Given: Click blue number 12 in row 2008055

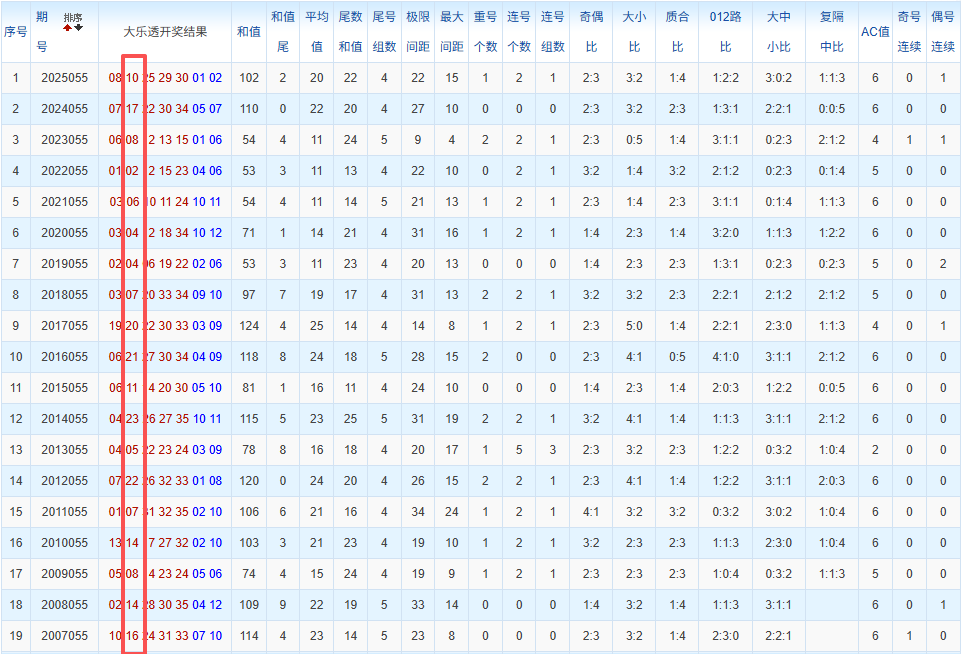Looking at the screenshot, I should click(215, 605).
